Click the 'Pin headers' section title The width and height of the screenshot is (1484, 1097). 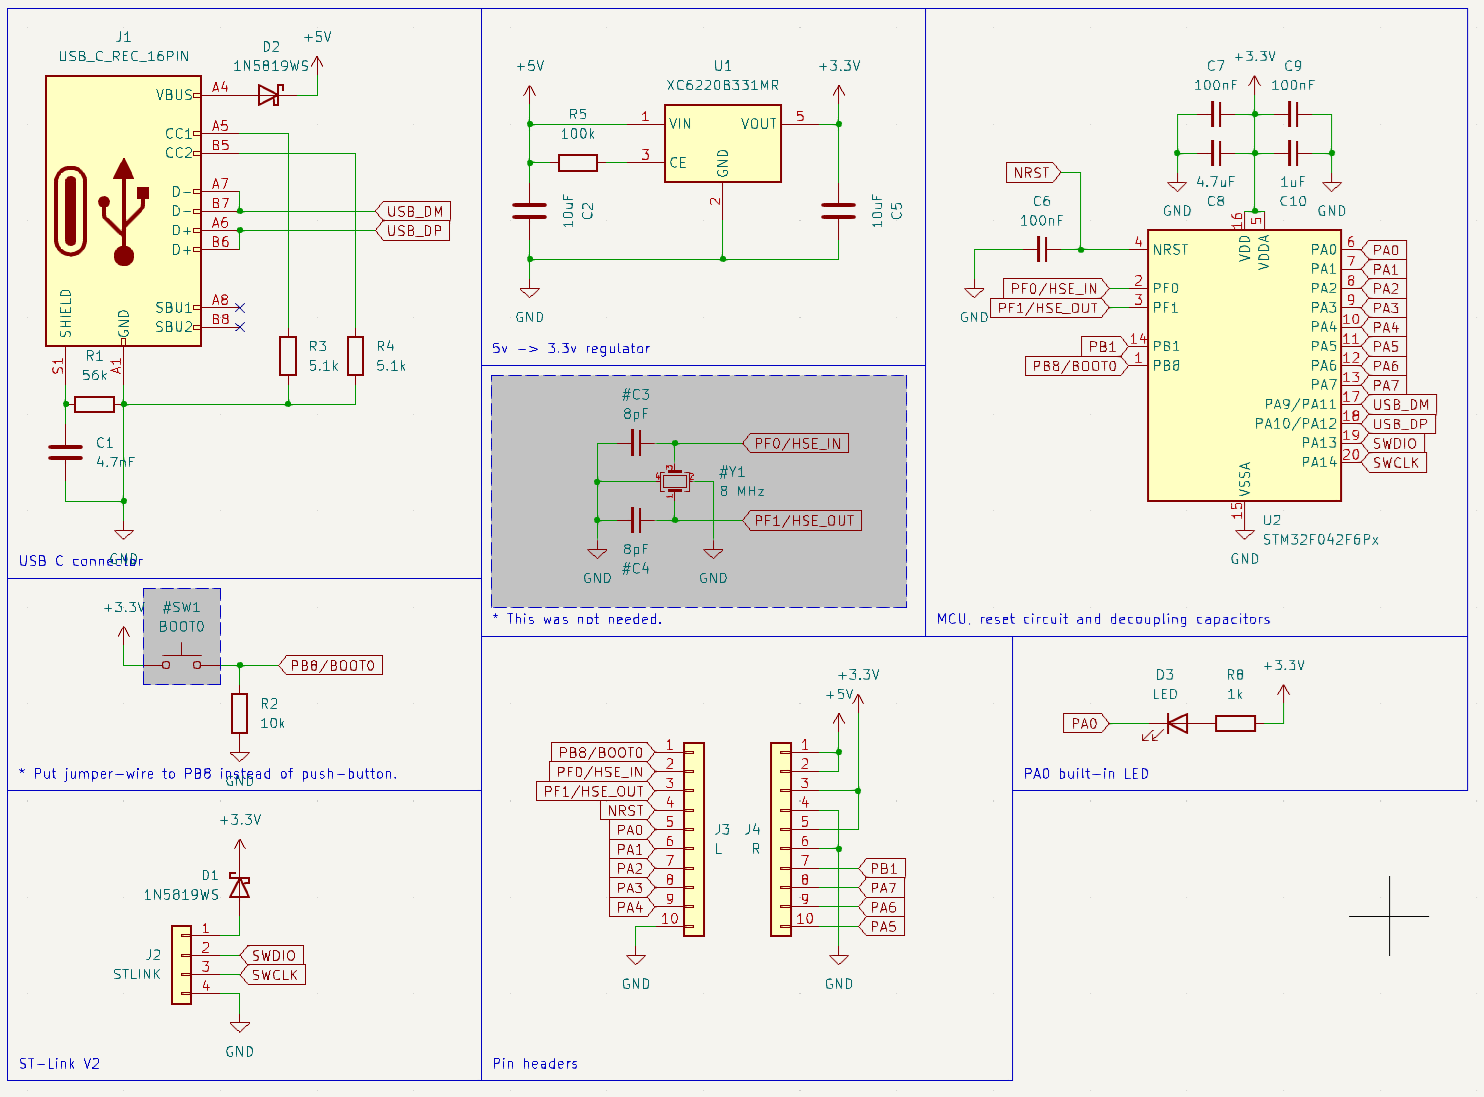pos(535,1063)
